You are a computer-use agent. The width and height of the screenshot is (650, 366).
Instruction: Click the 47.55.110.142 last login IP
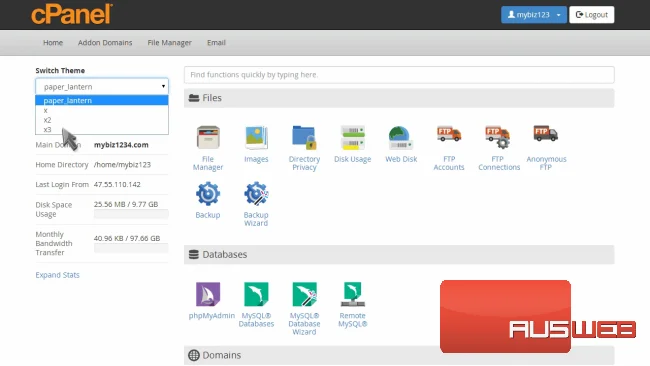click(117, 184)
